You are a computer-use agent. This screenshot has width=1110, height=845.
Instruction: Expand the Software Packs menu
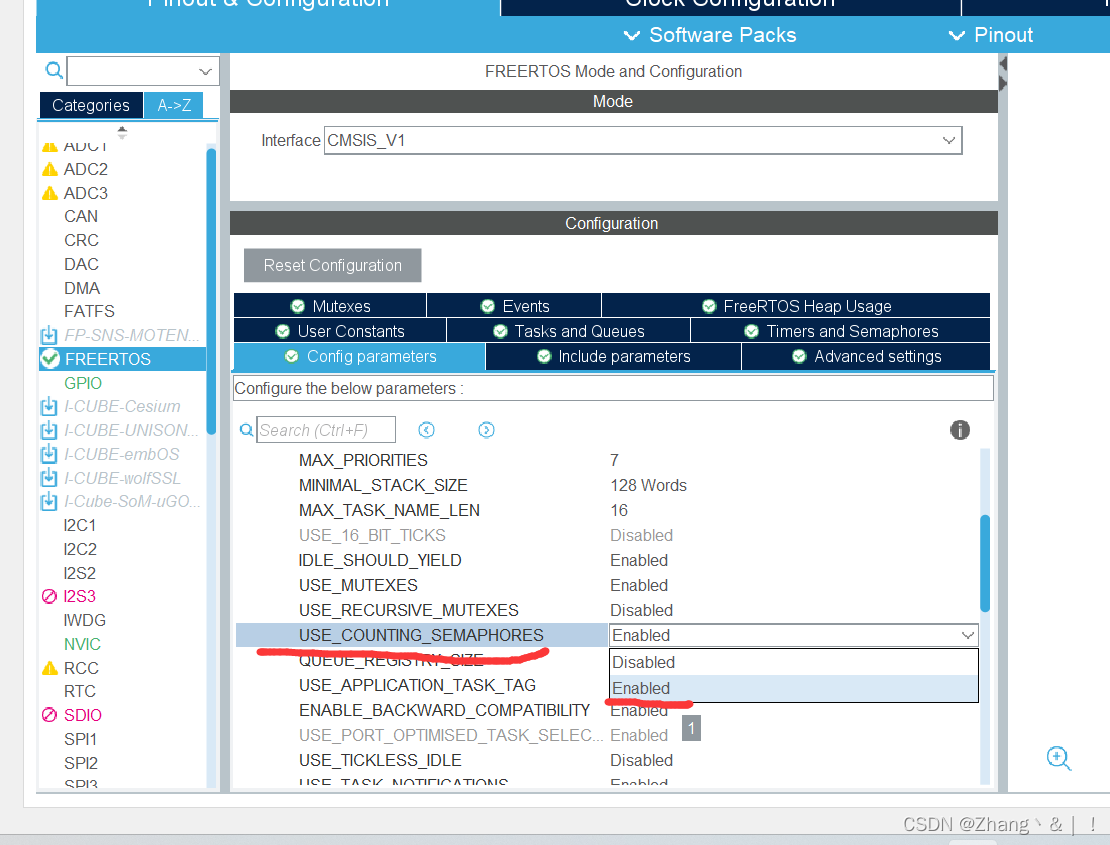709,35
